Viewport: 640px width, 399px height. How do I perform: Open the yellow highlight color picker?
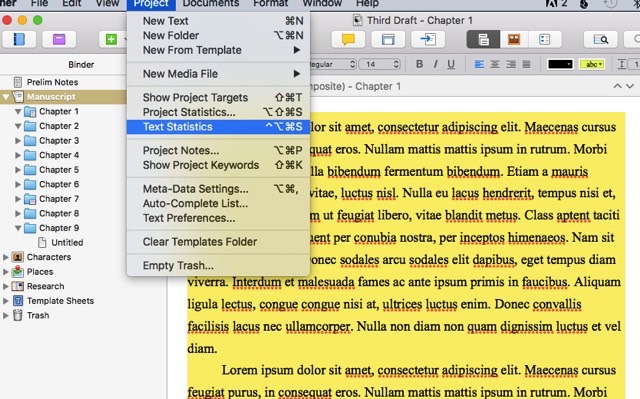592,64
